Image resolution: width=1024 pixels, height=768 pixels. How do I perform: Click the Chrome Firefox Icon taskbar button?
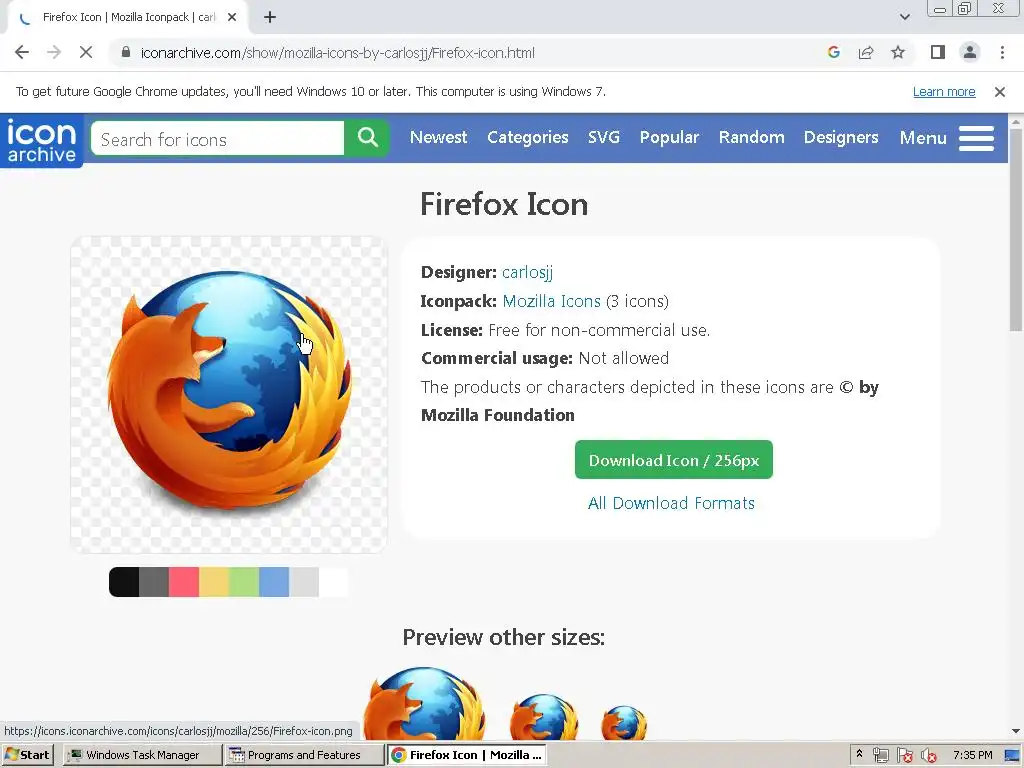pyautogui.click(x=466, y=755)
